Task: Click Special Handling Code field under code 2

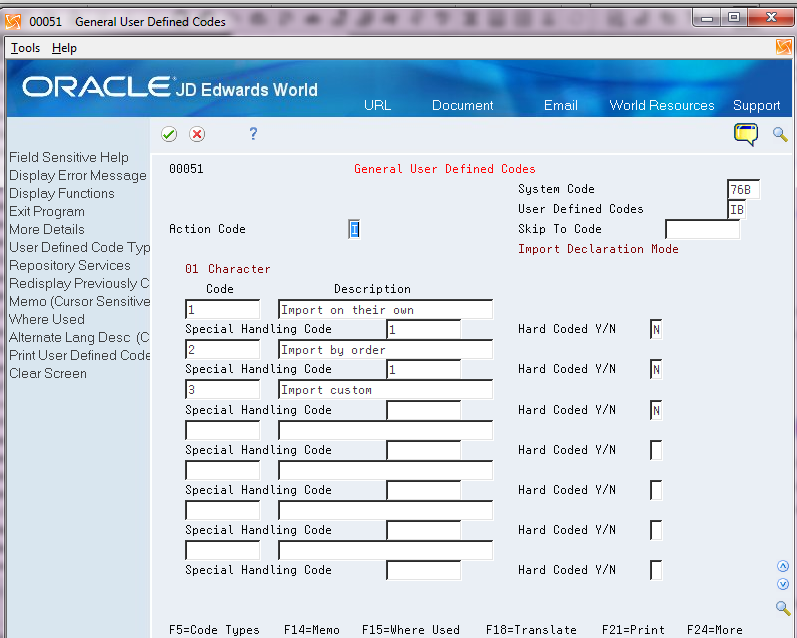Action: coord(423,370)
